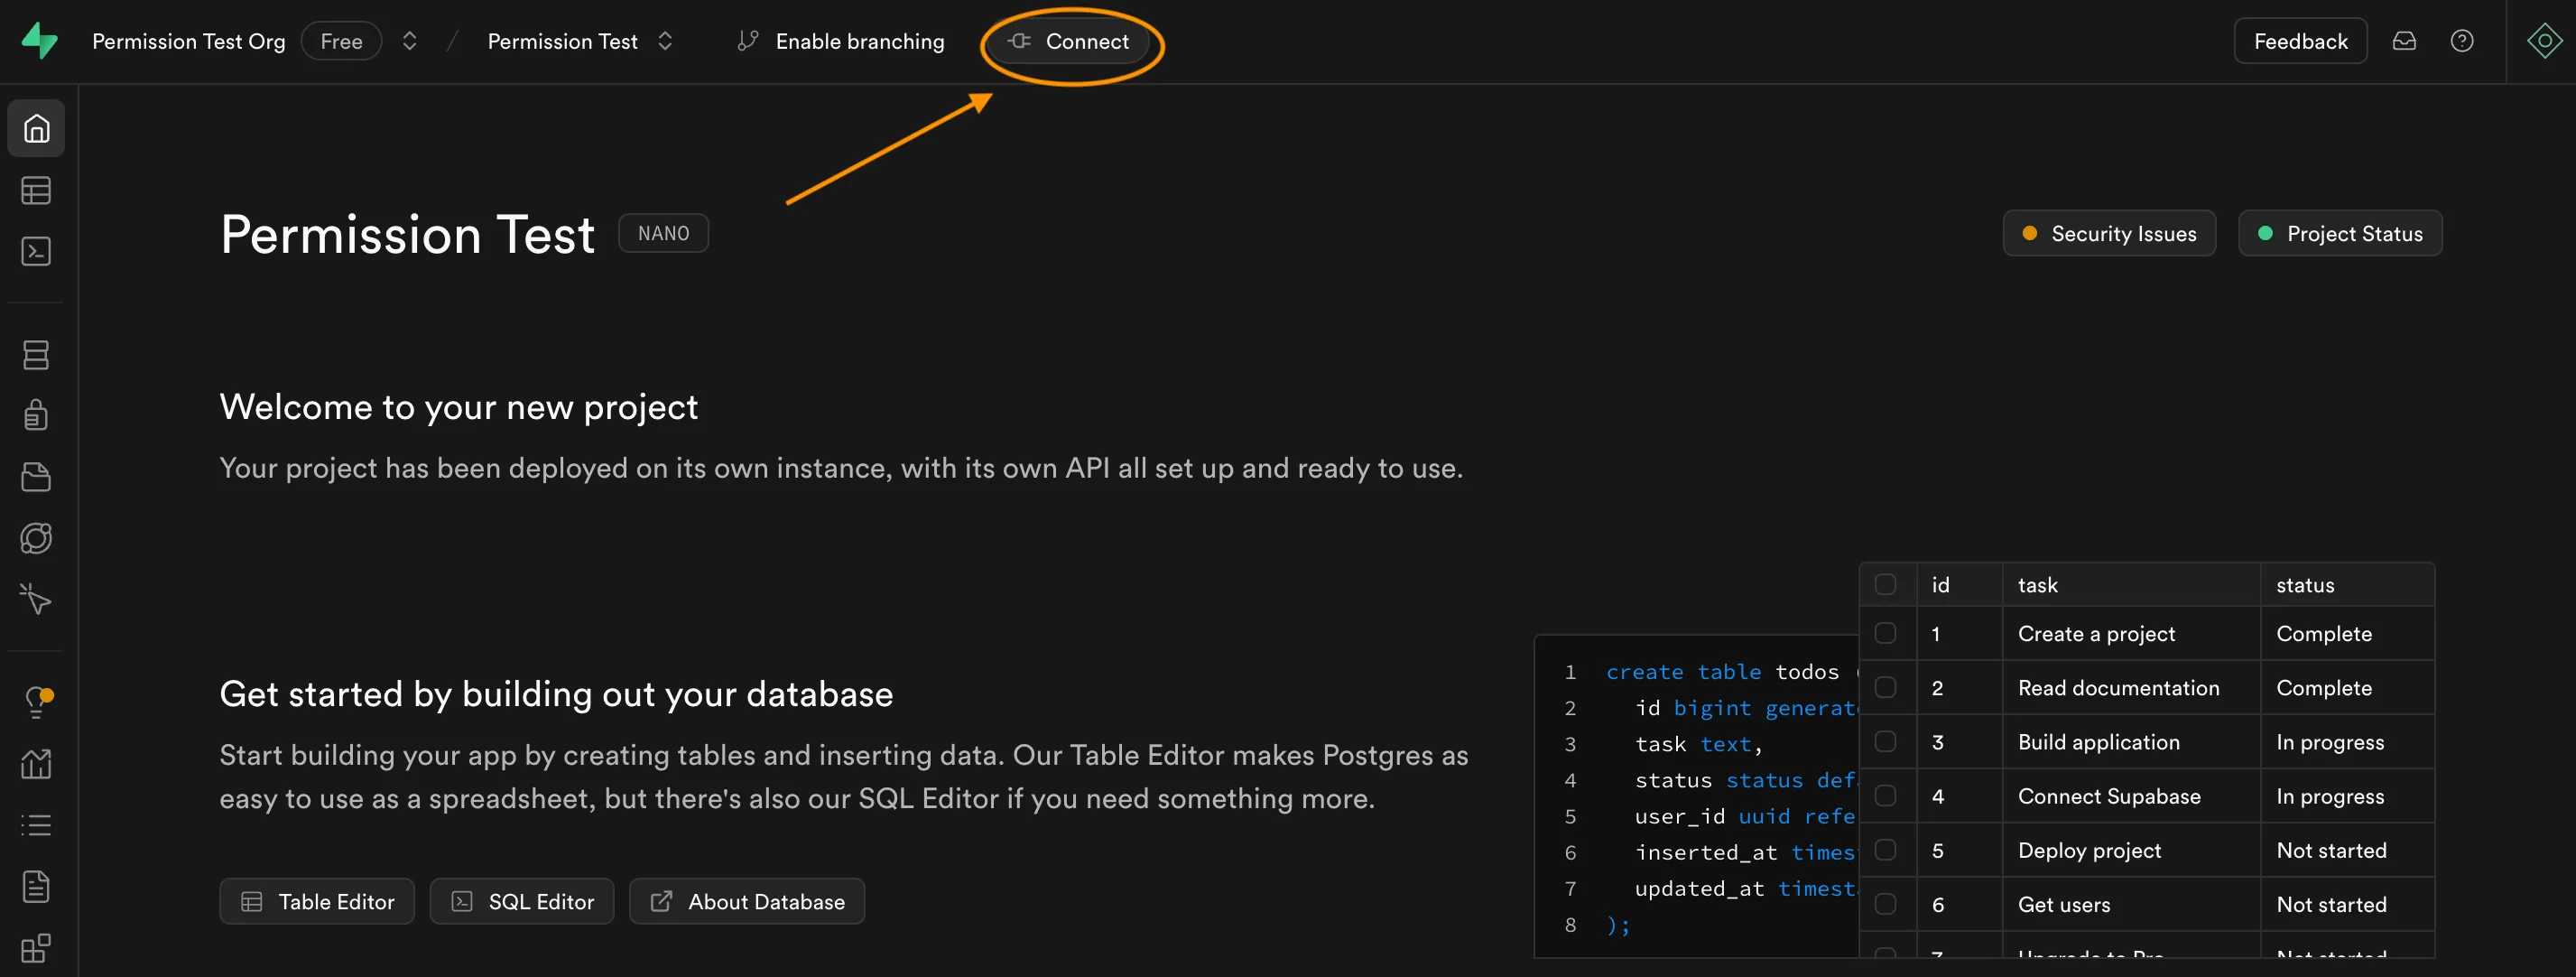Open the Database sidebar icon
This screenshot has height=977, width=2576.
coord(36,355)
